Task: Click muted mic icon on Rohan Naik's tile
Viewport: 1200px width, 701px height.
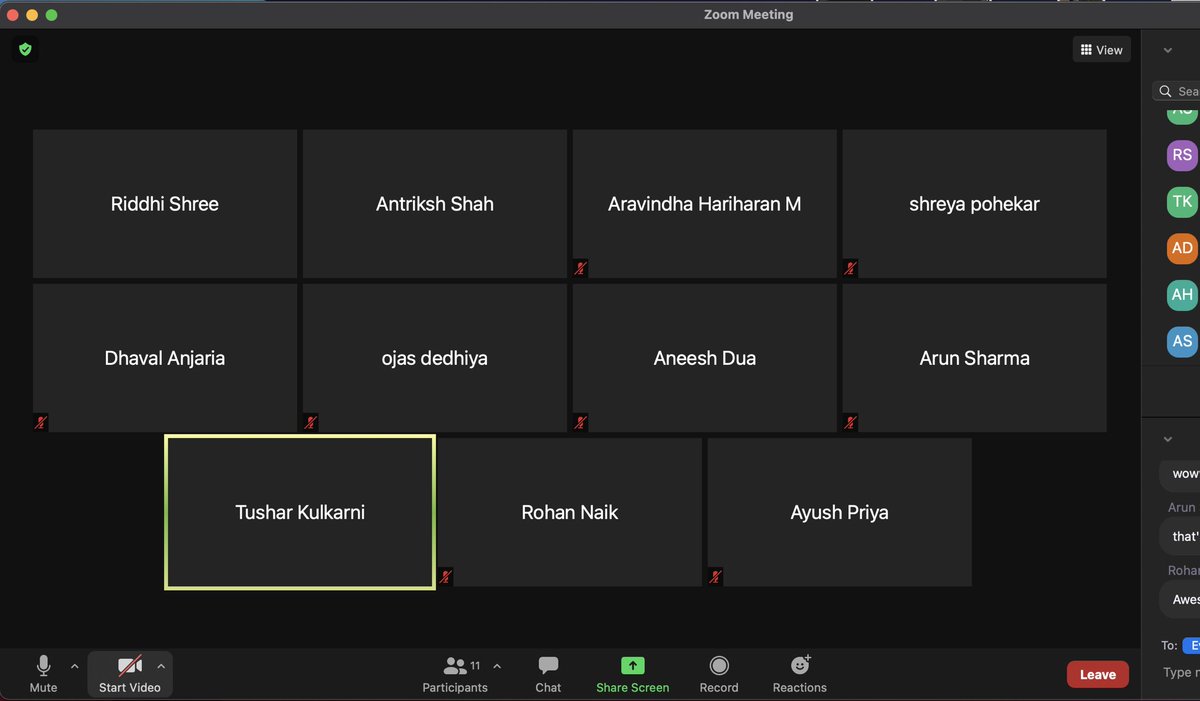Action: coord(445,576)
